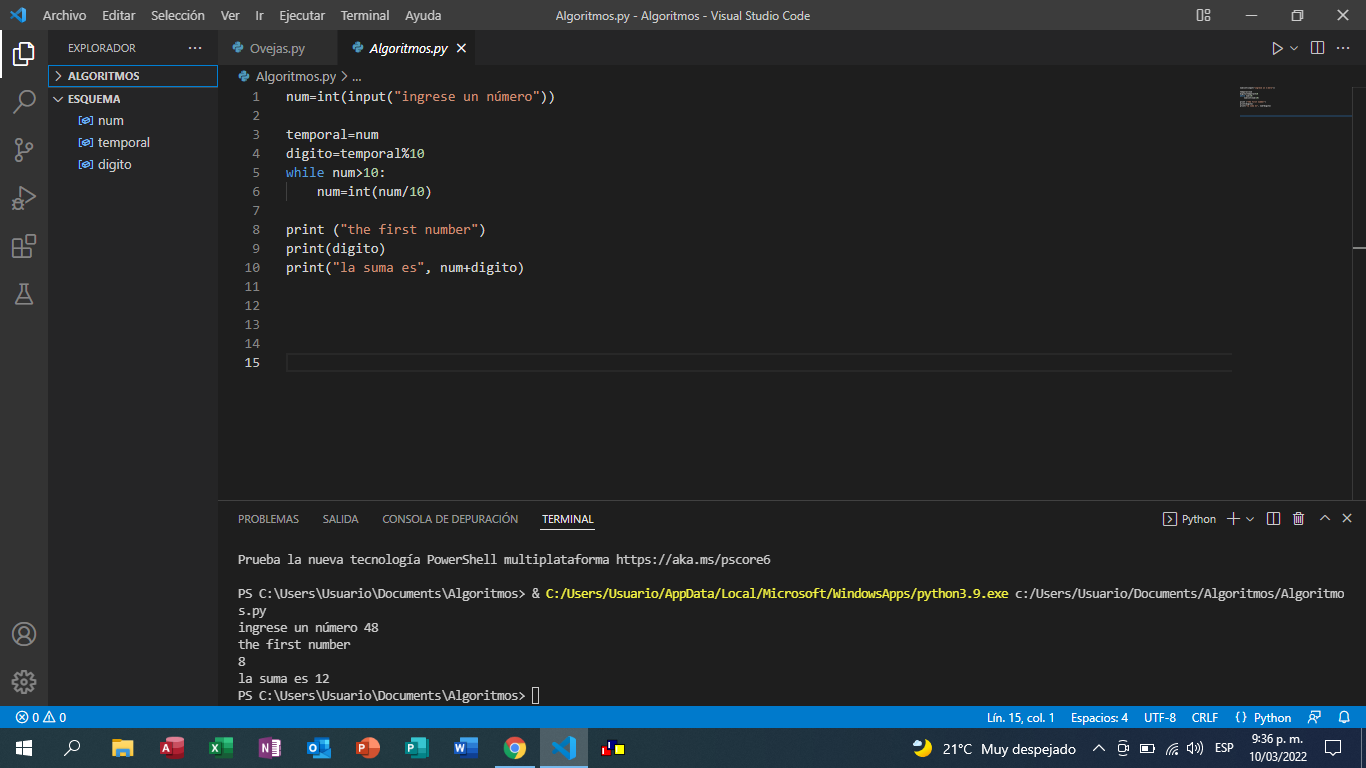This screenshot has width=1366, height=768.
Task: Collapse the ESQUEMA outline section
Action: pos(93,99)
